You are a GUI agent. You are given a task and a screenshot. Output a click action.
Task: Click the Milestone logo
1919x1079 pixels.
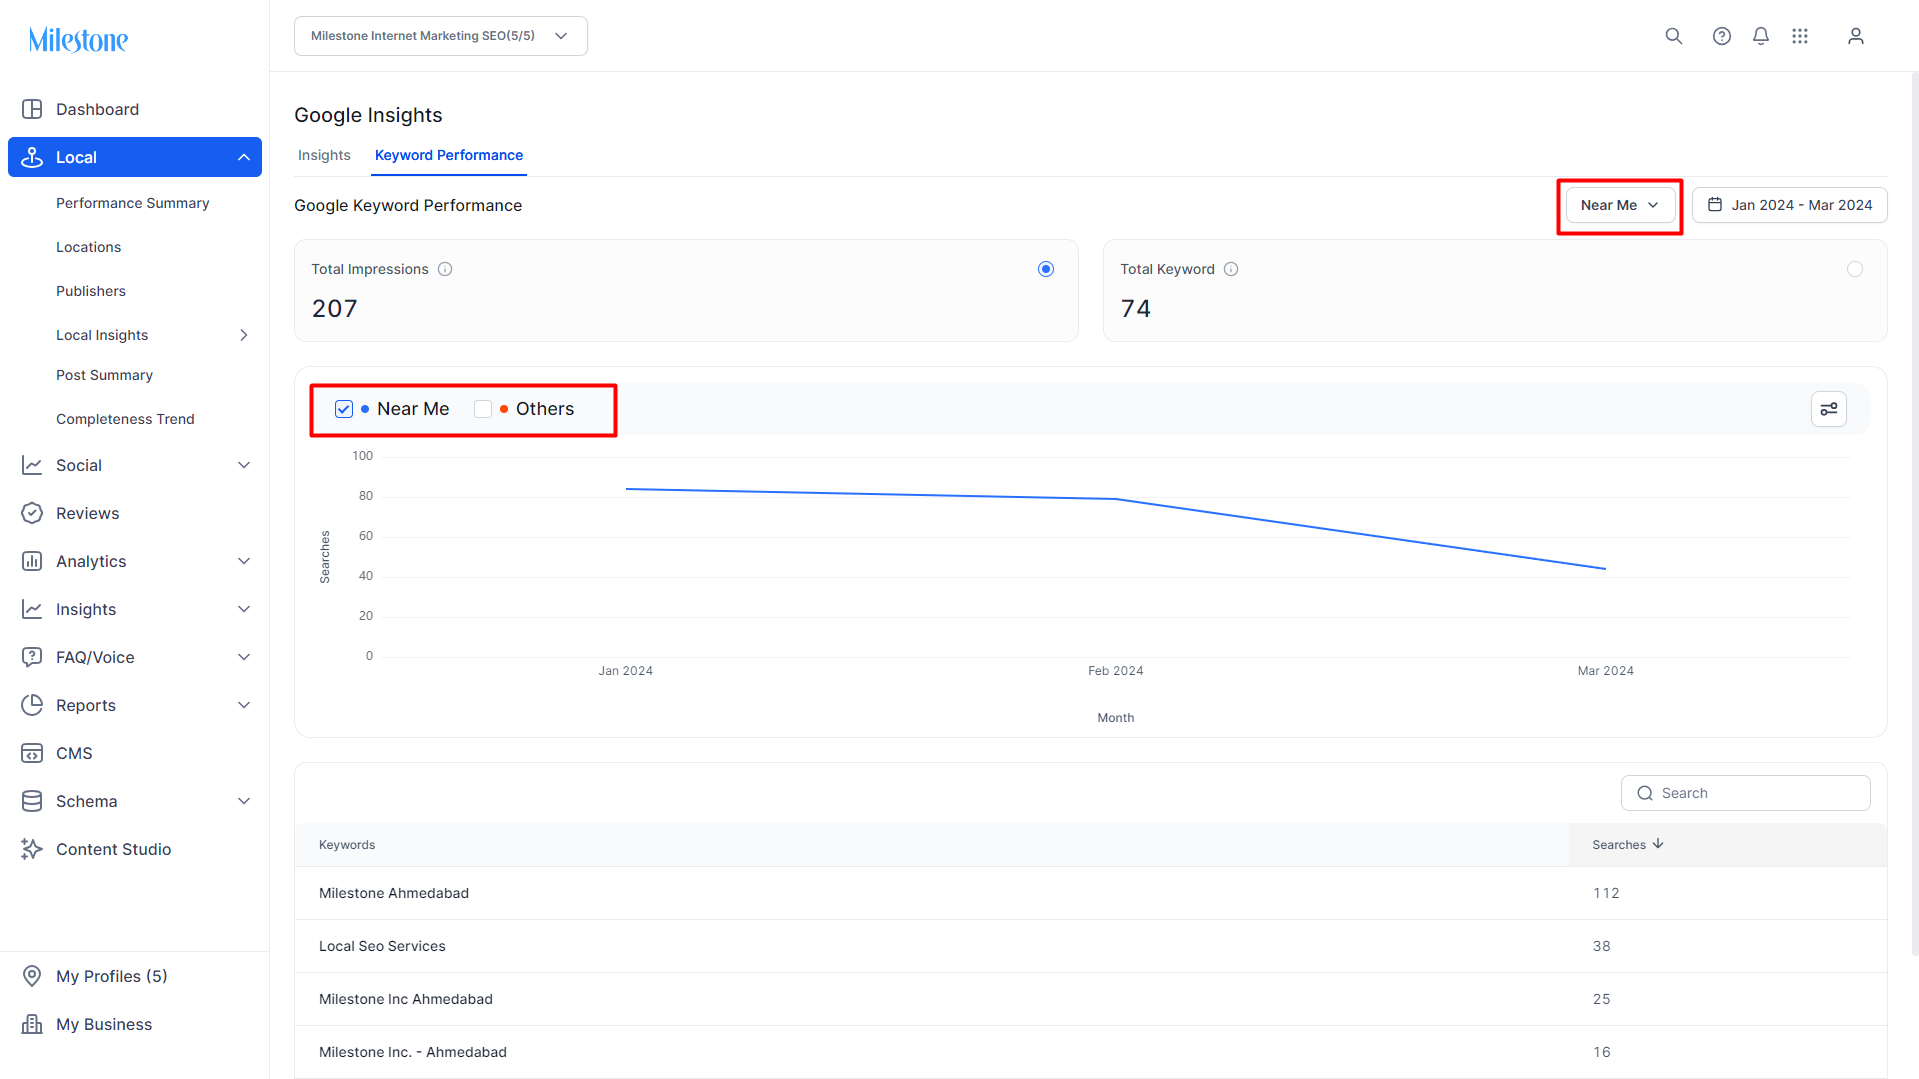point(78,40)
